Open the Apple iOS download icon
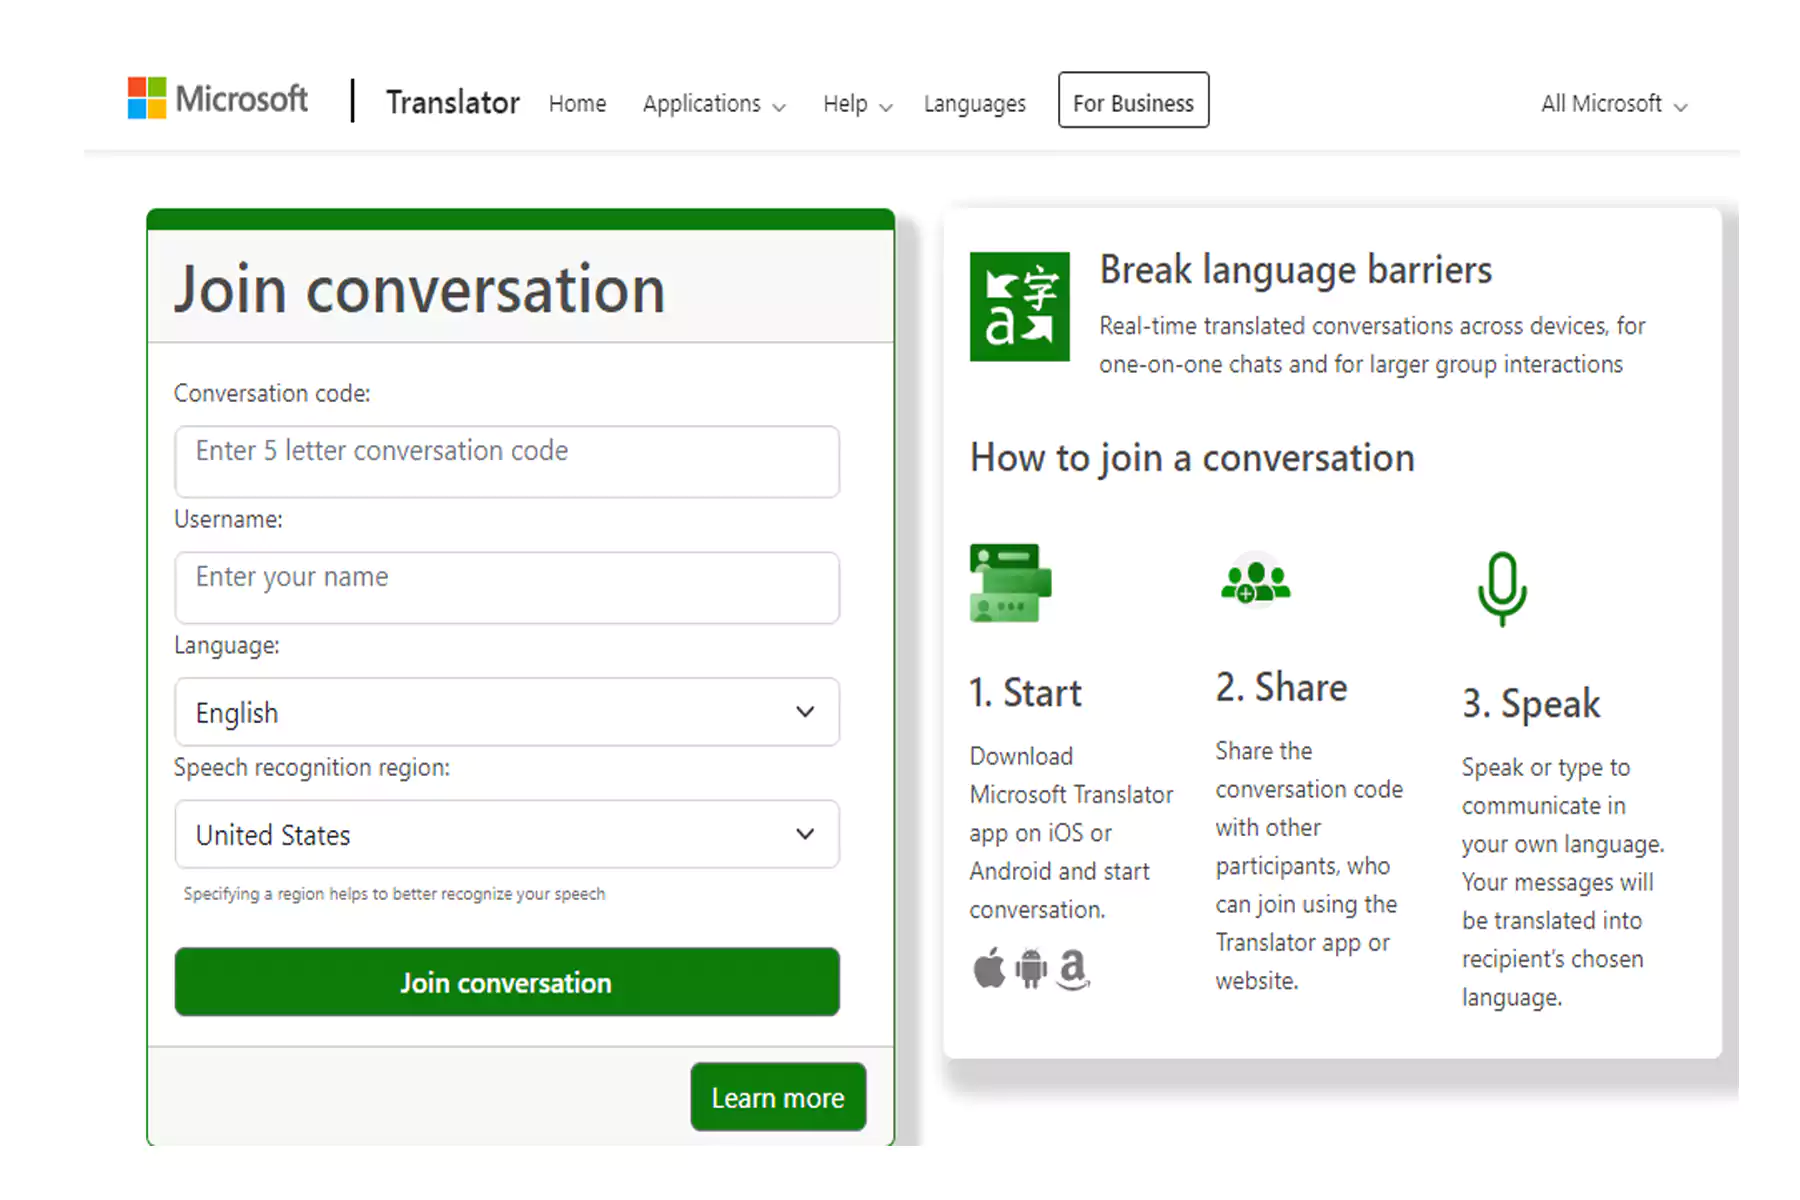The image size is (1800, 1200). (989, 968)
